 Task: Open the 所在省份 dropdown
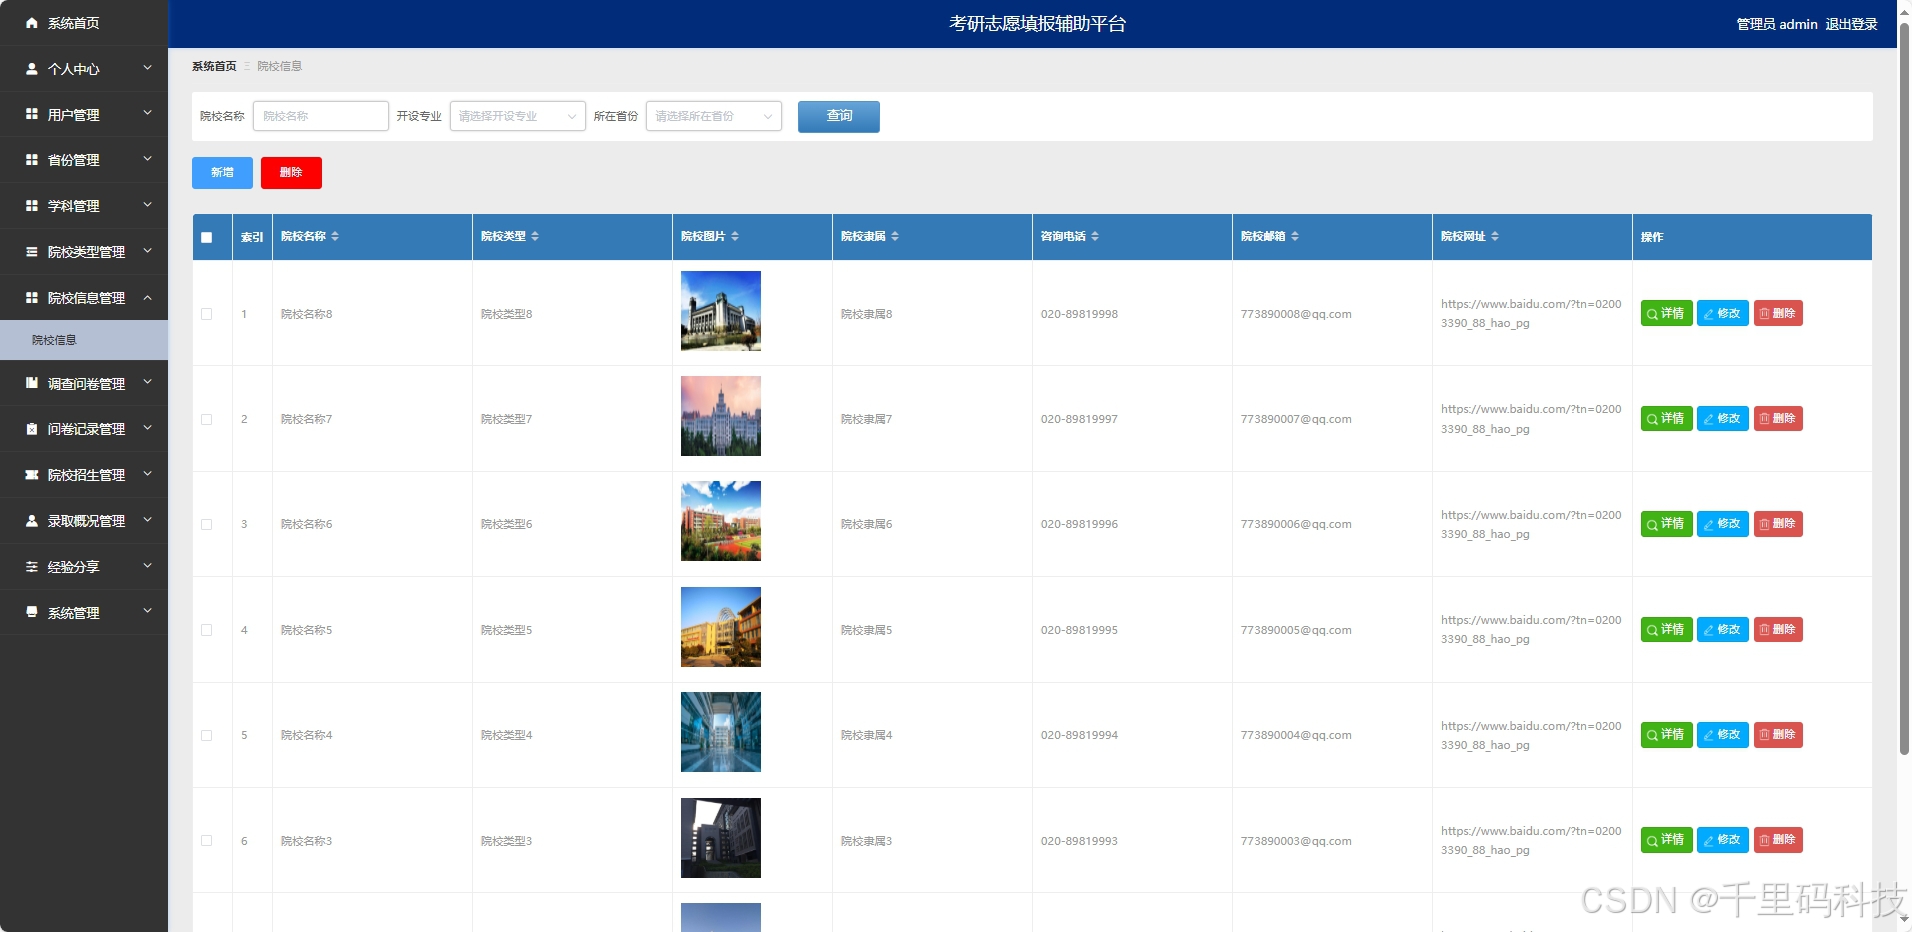click(713, 116)
